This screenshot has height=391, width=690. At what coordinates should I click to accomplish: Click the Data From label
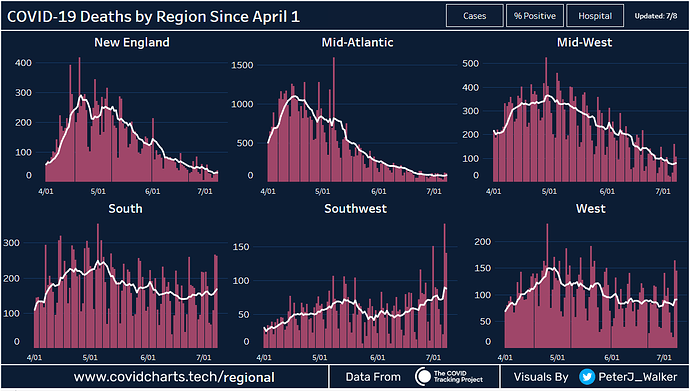[373, 377]
